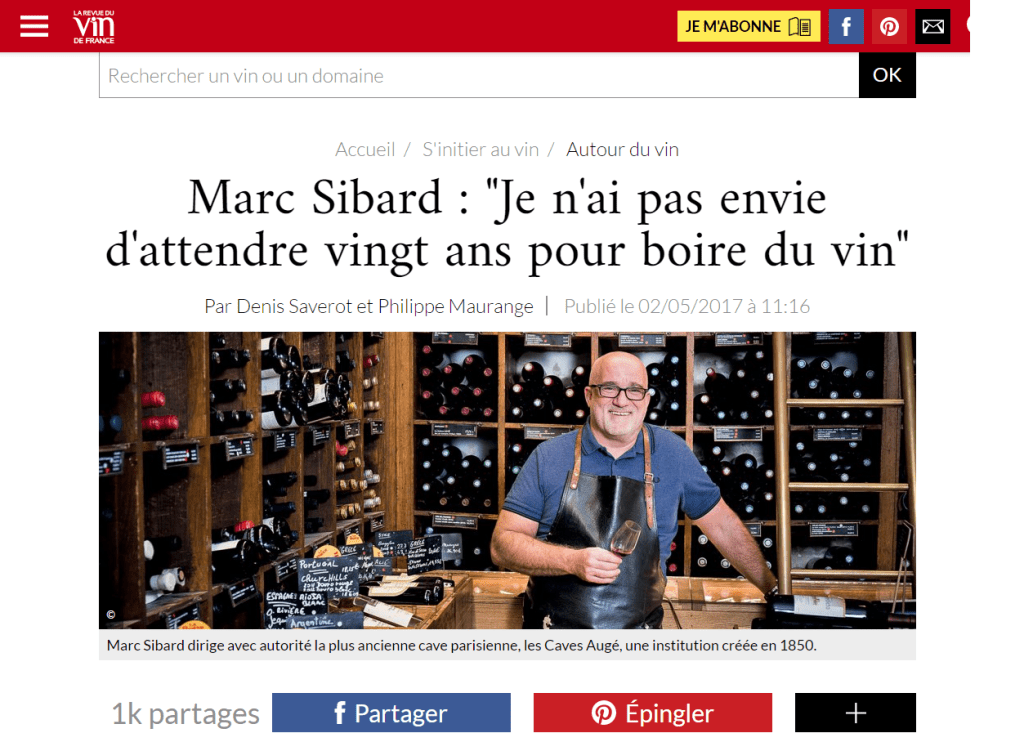Open the hamburger menu
This screenshot has height=742, width=1024.
(34, 26)
